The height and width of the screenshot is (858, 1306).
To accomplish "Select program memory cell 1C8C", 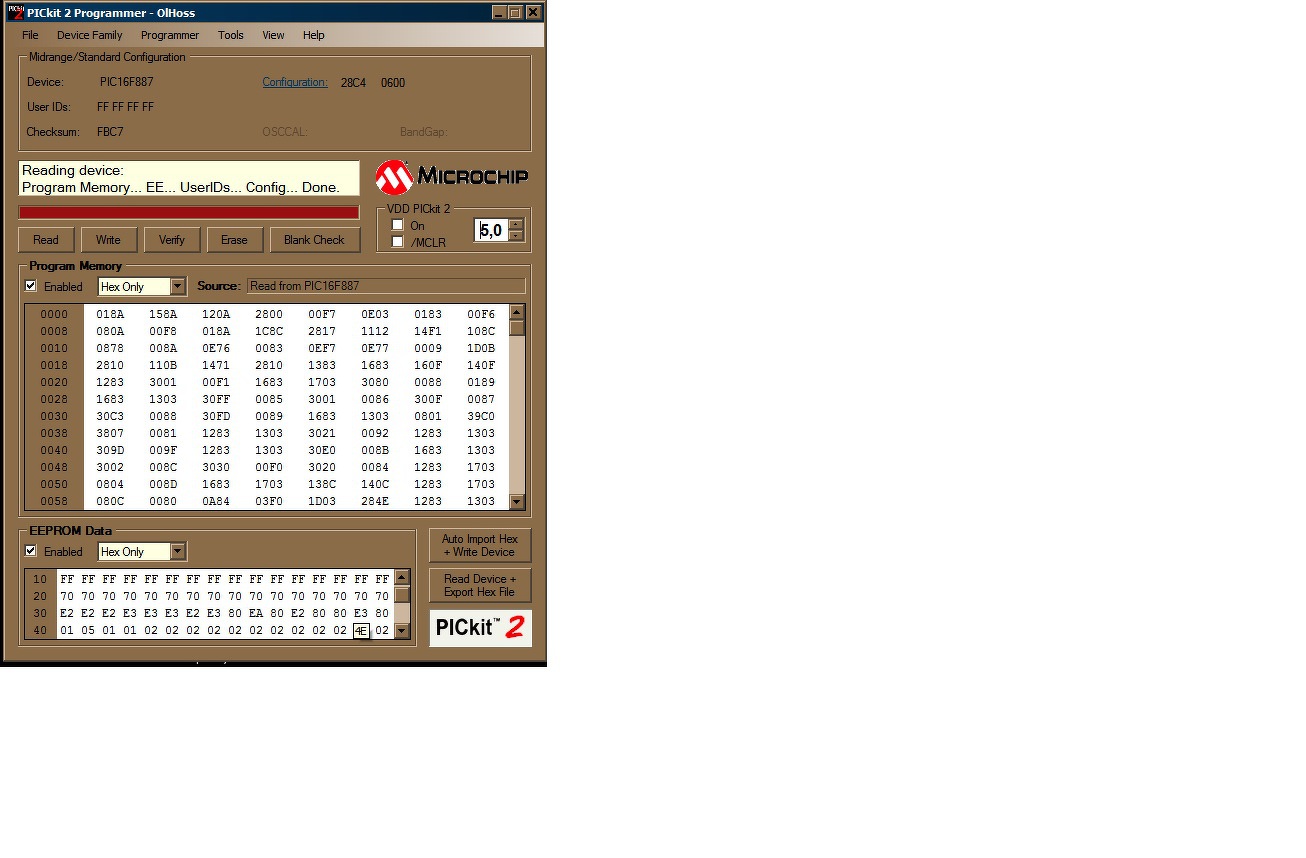I will (x=269, y=331).
